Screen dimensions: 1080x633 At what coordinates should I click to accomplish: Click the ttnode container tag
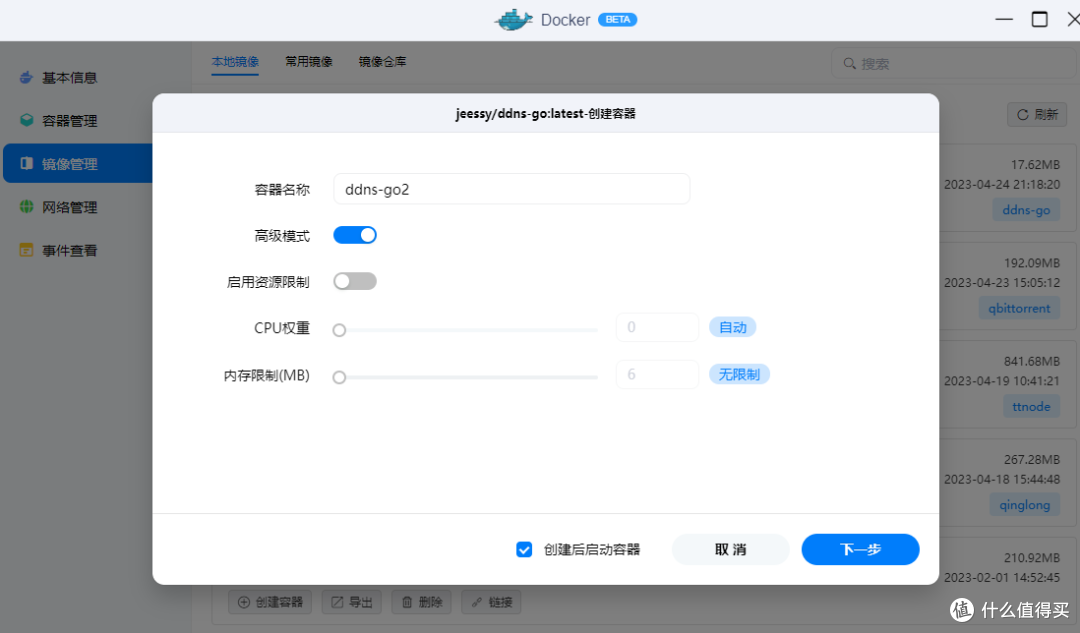click(x=1031, y=406)
